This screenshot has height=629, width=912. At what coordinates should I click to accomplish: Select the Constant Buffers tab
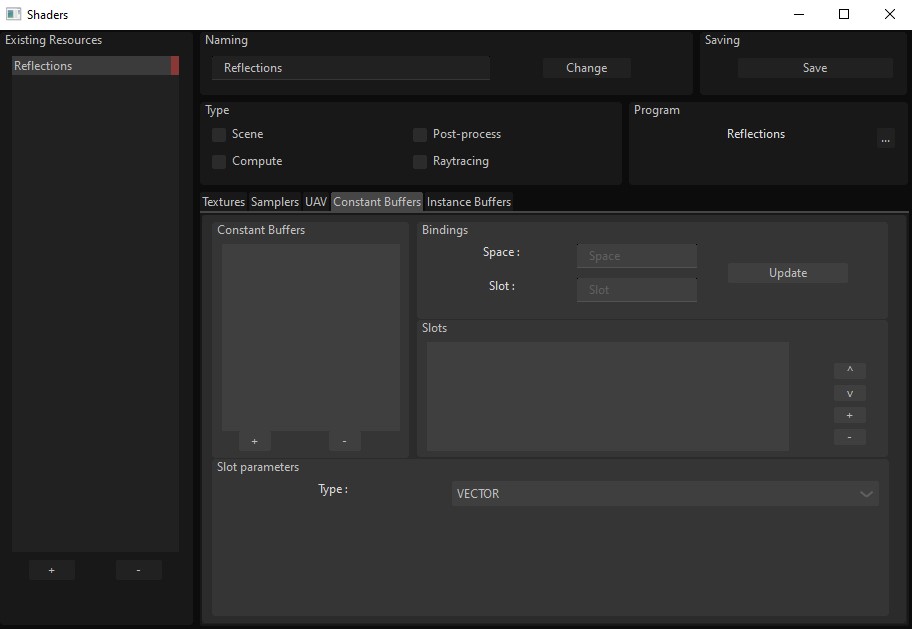pos(377,202)
